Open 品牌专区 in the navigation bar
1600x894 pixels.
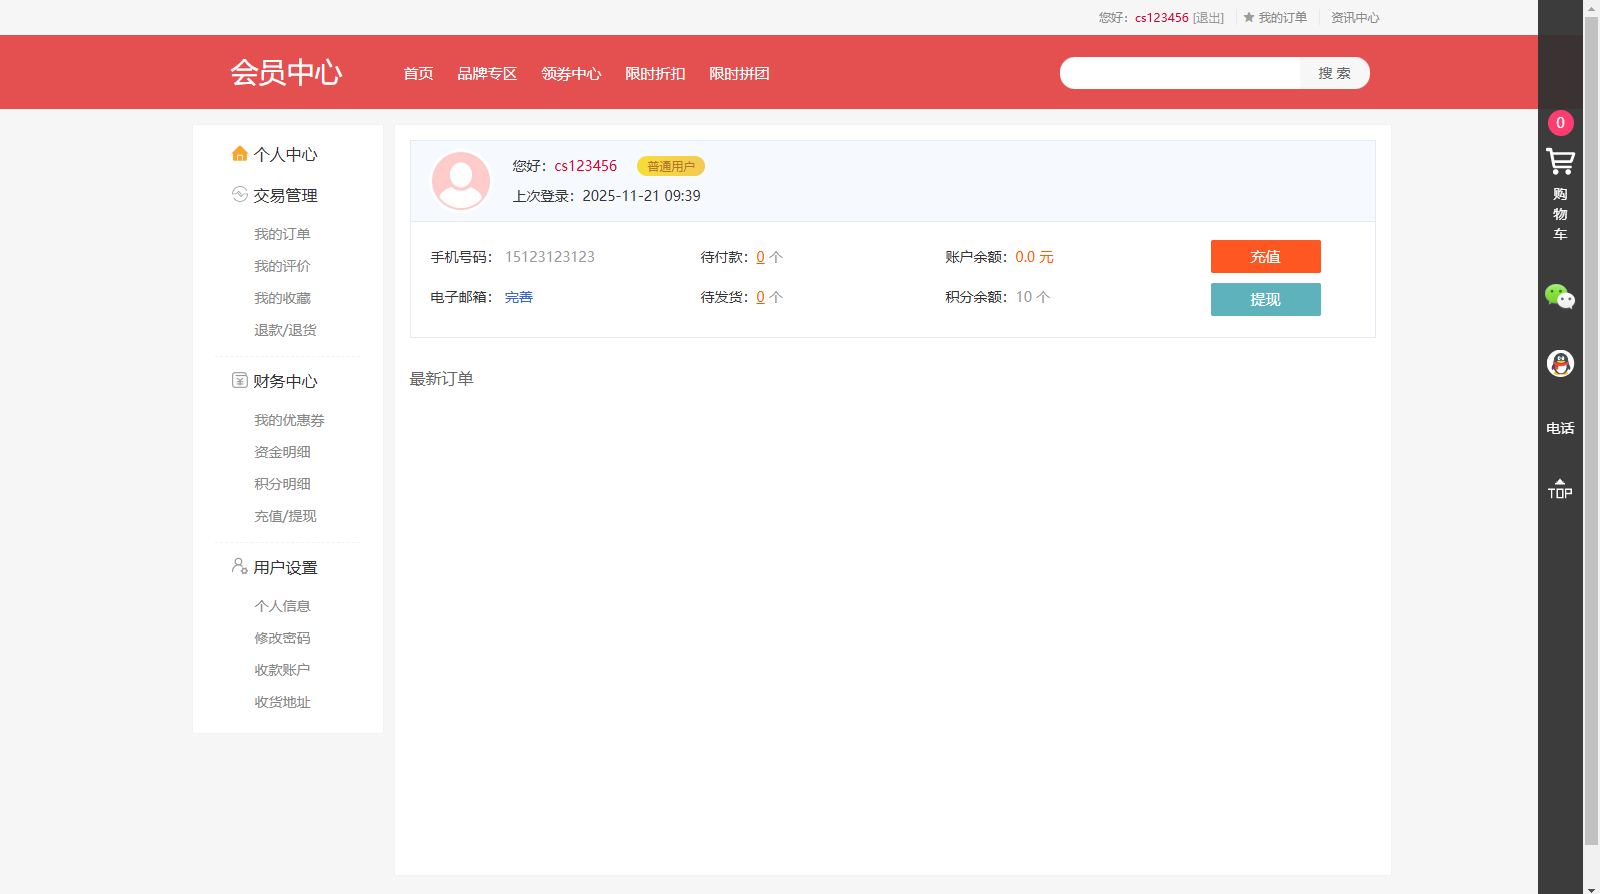(487, 74)
